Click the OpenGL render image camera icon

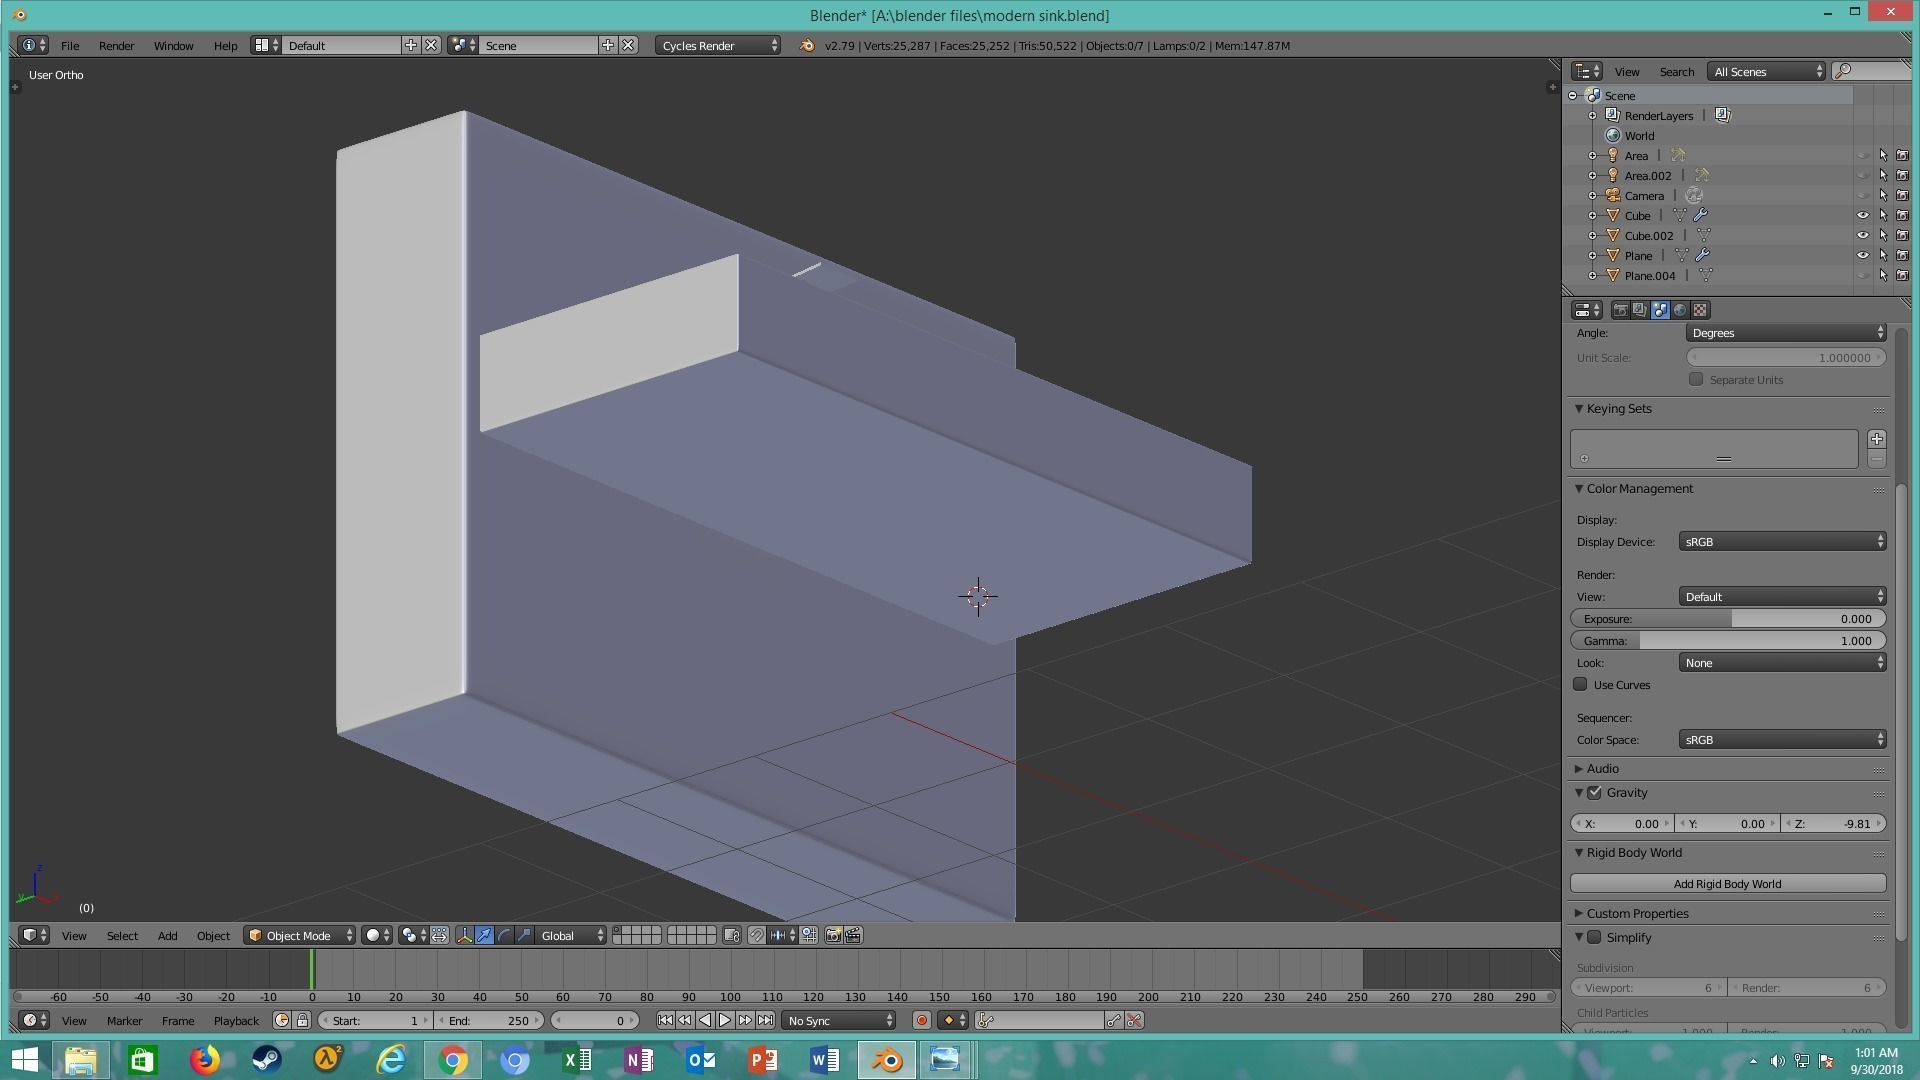point(833,935)
